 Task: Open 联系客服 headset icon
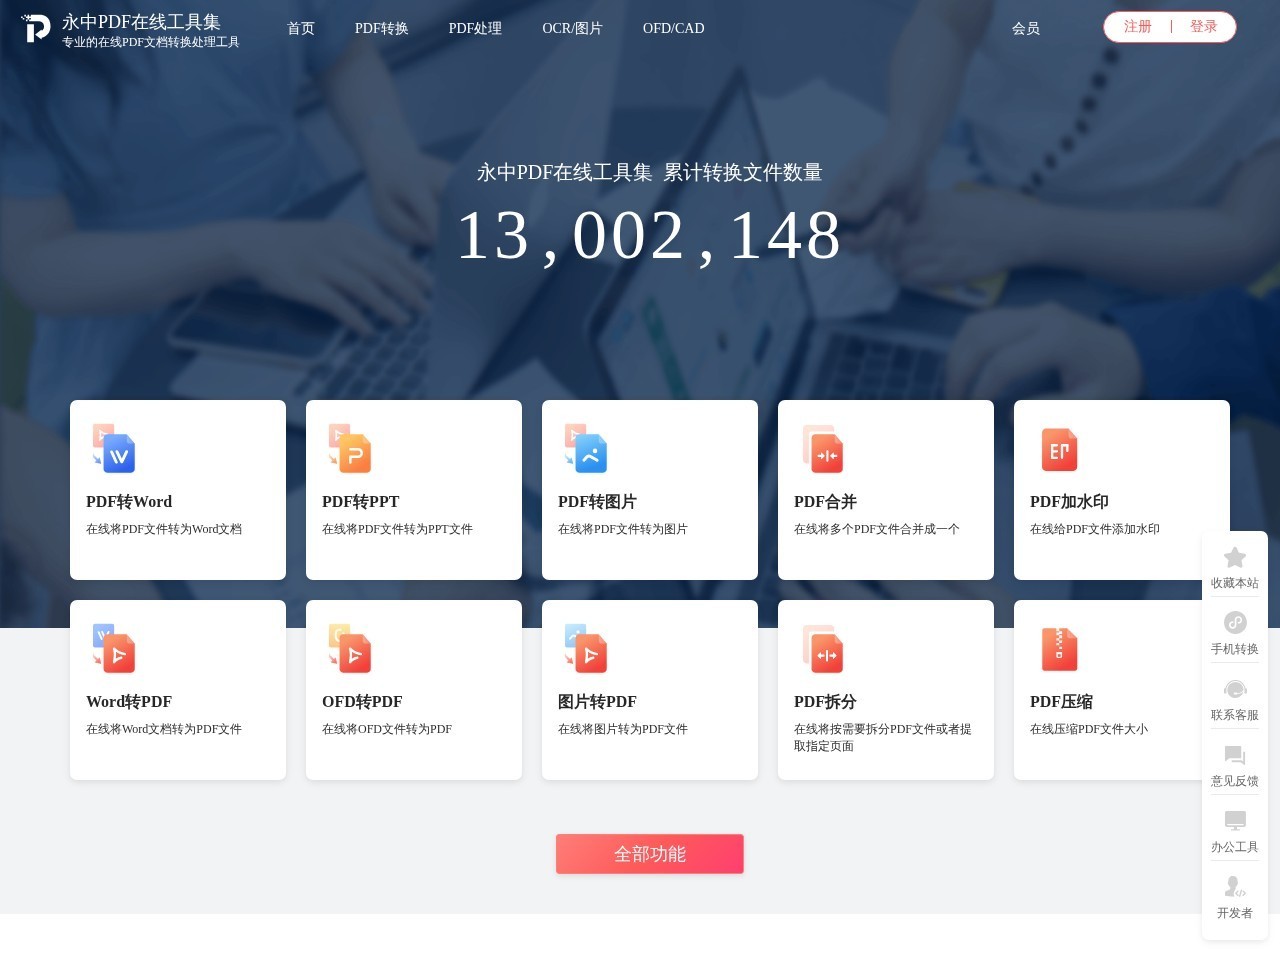point(1235,689)
